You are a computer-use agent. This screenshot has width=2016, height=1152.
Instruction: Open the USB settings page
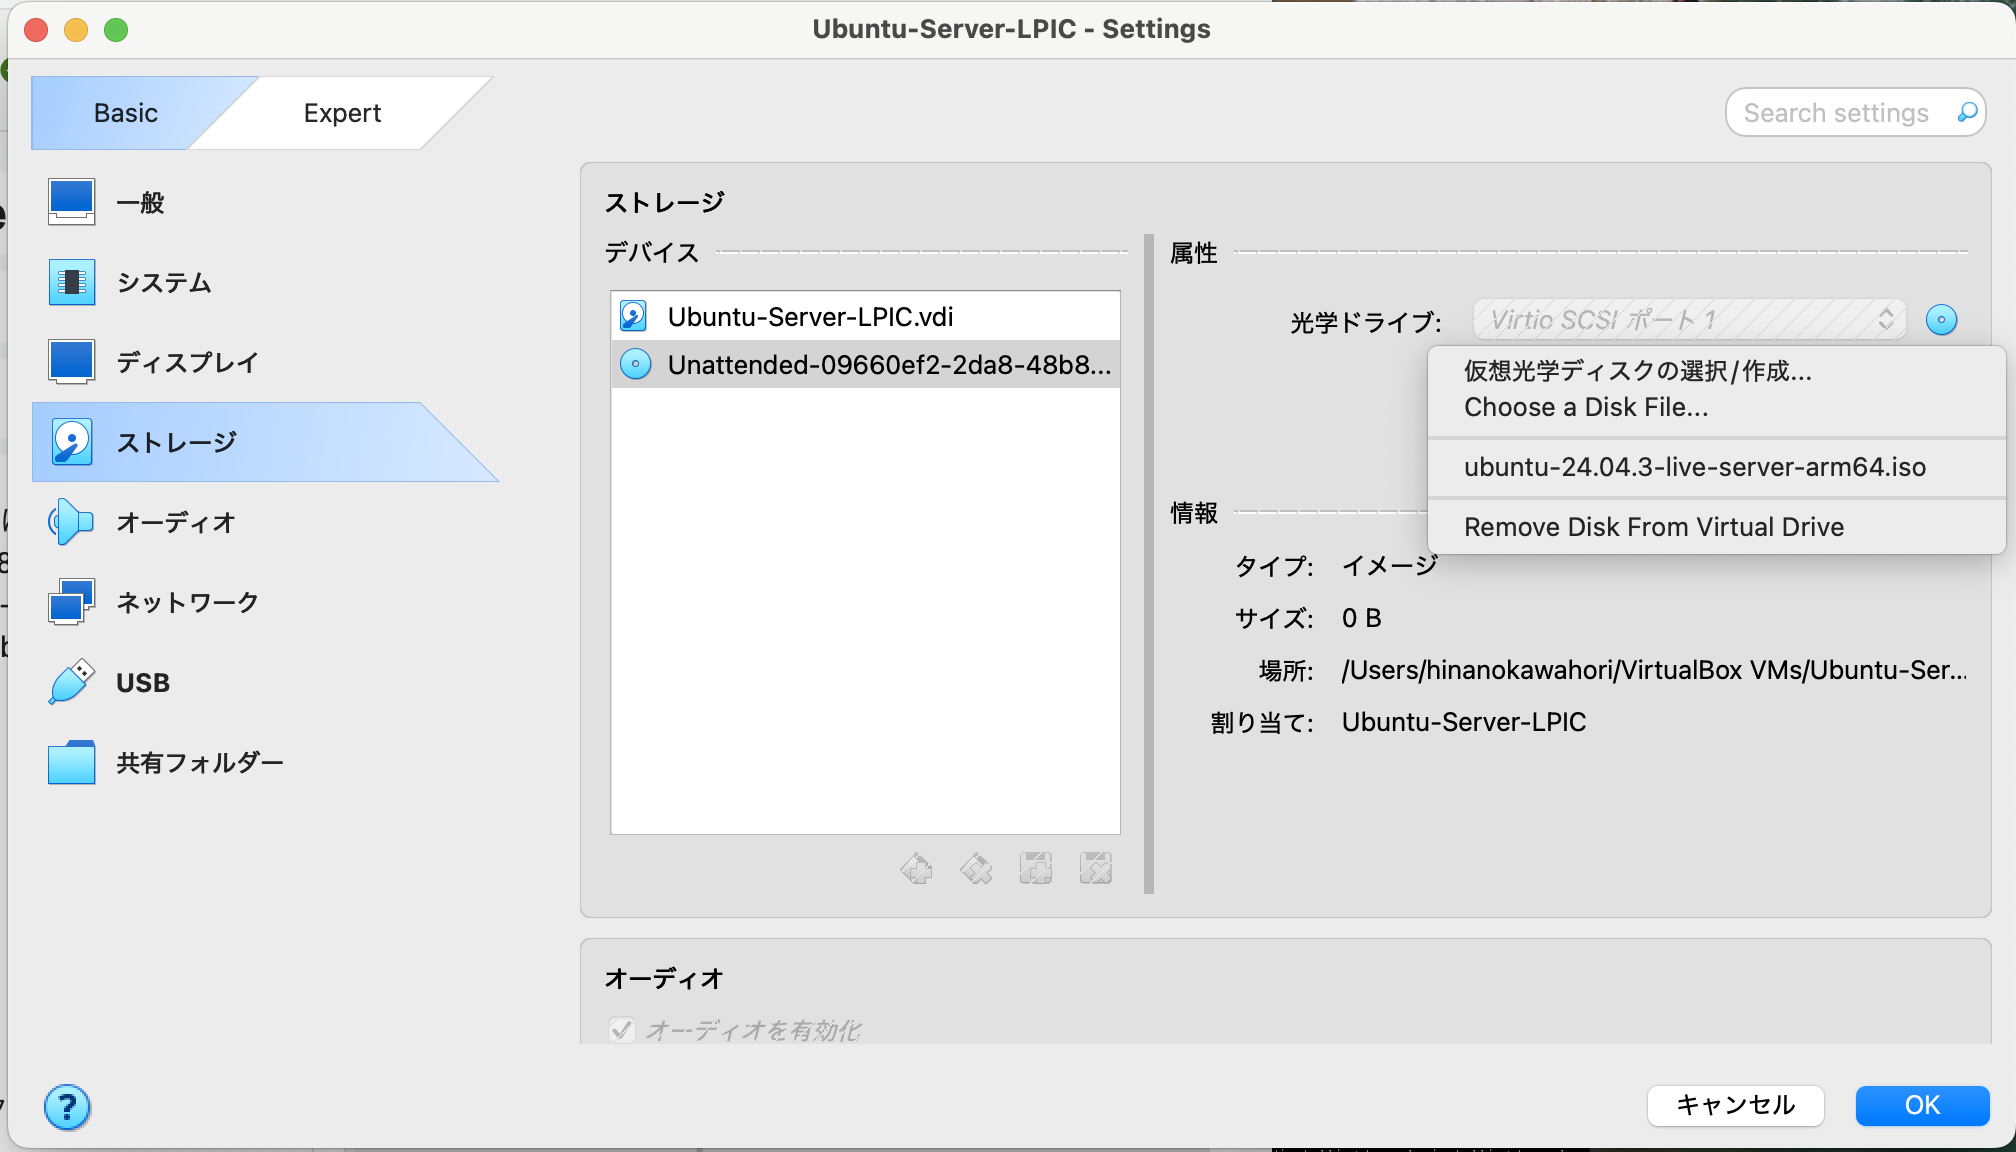143,682
